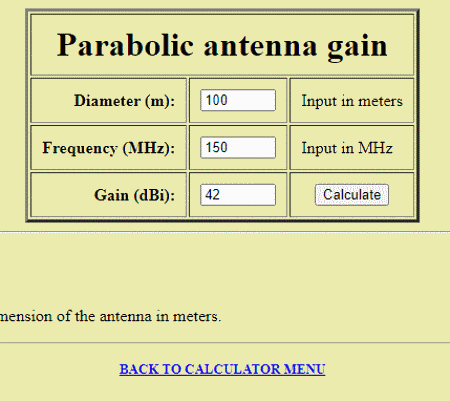Click the Calculate button

click(352, 195)
